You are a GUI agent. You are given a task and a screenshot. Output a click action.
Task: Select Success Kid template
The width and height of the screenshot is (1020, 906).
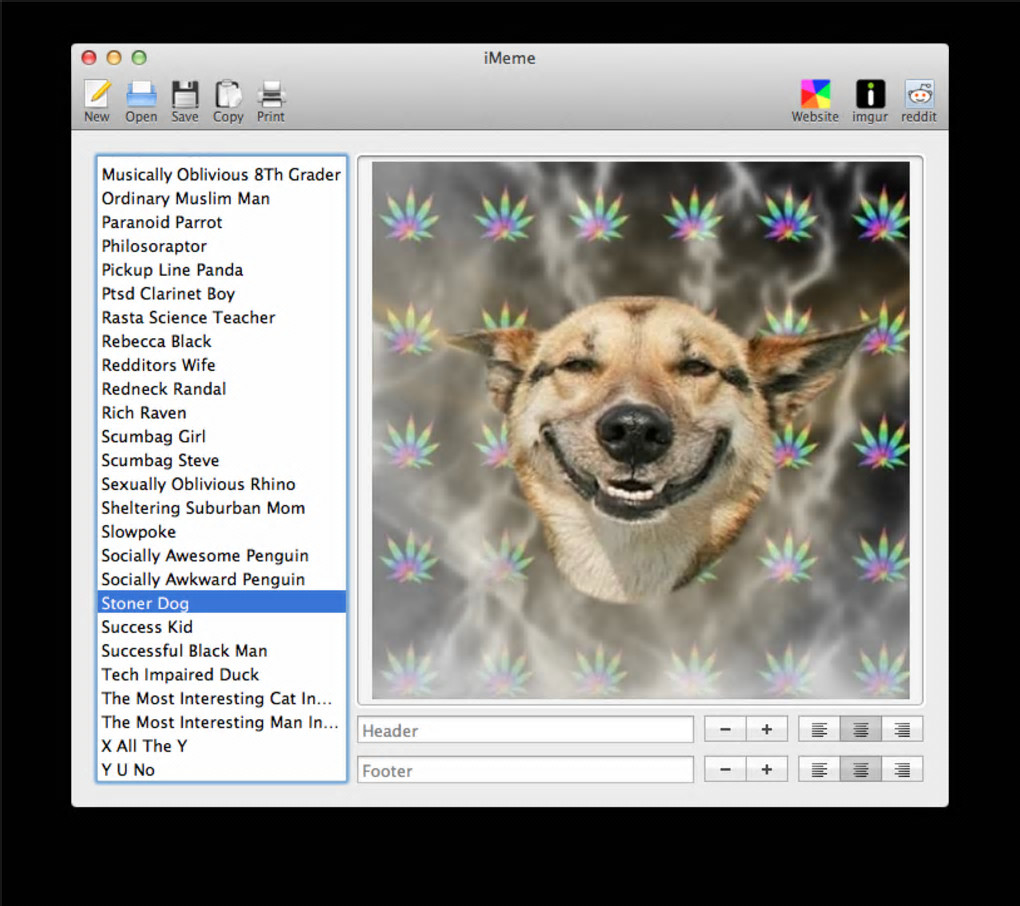click(221, 627)
